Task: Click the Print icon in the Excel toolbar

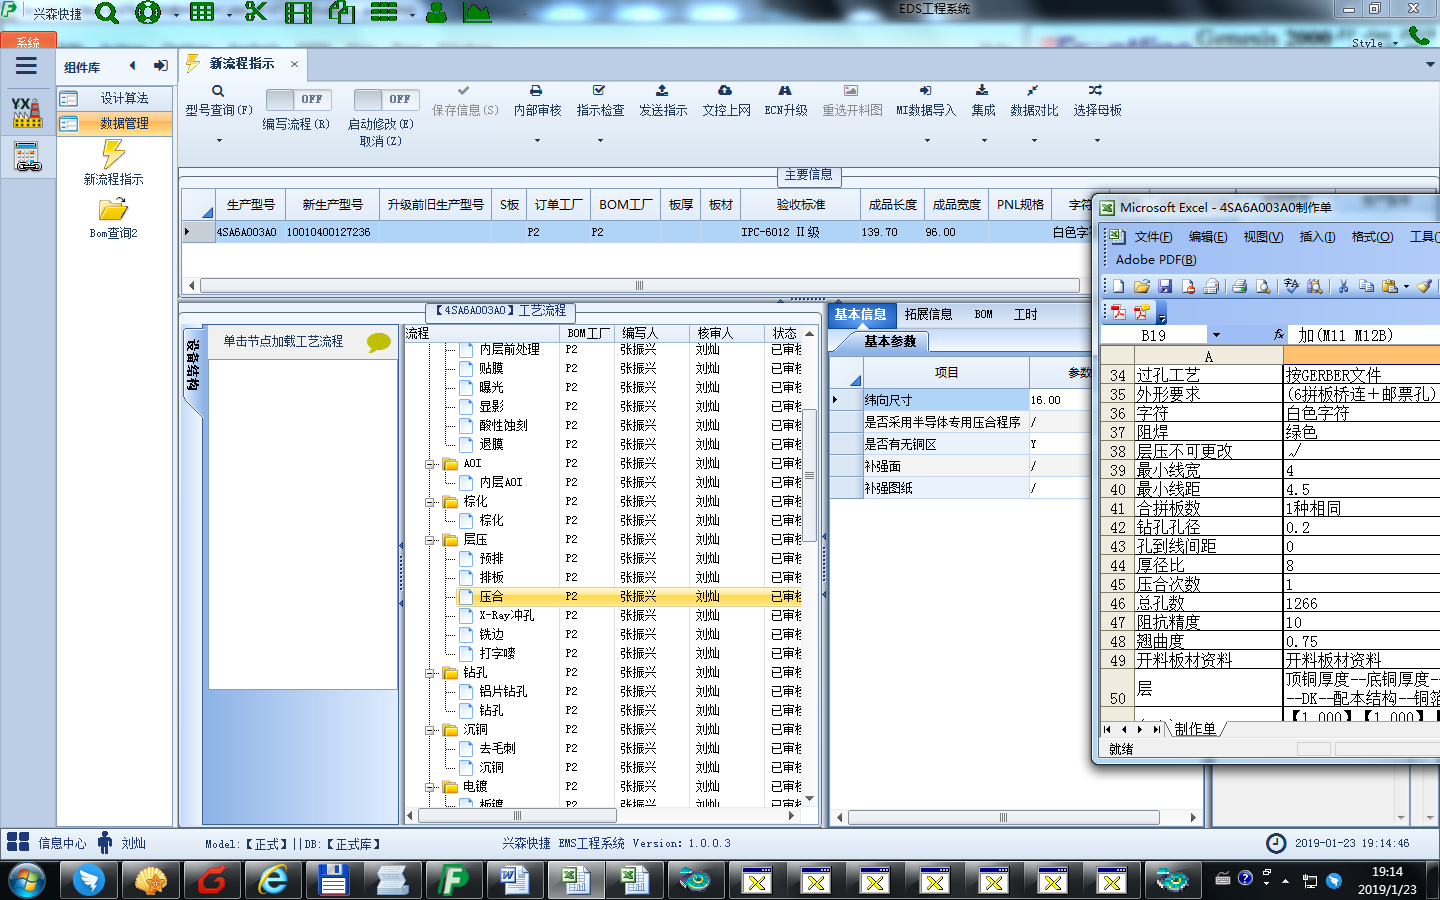Action: pyautogui.click(x=1240, y=286)
